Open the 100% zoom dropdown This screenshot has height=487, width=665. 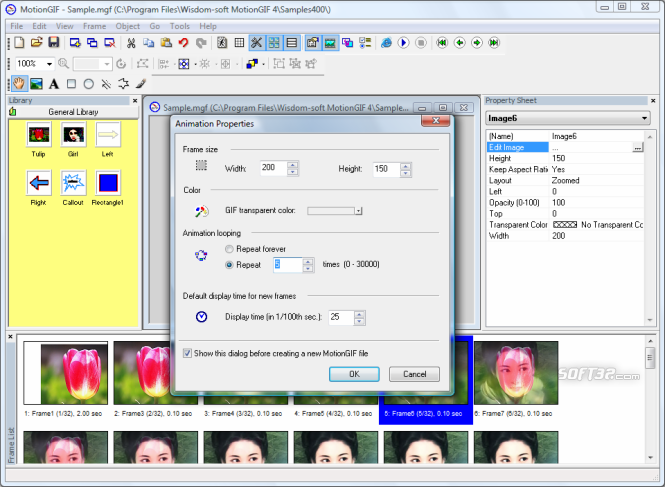point(49,64)
